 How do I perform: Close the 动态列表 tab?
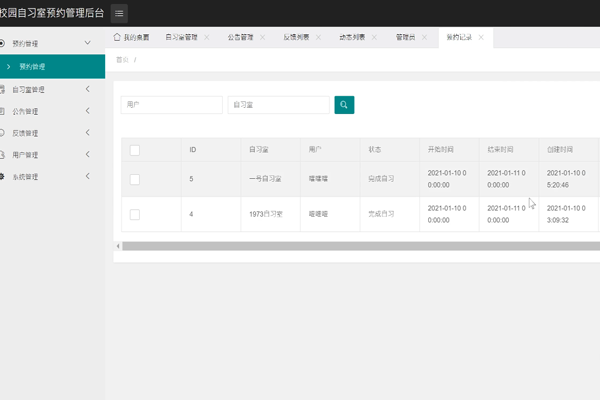(x=374, y=37)
